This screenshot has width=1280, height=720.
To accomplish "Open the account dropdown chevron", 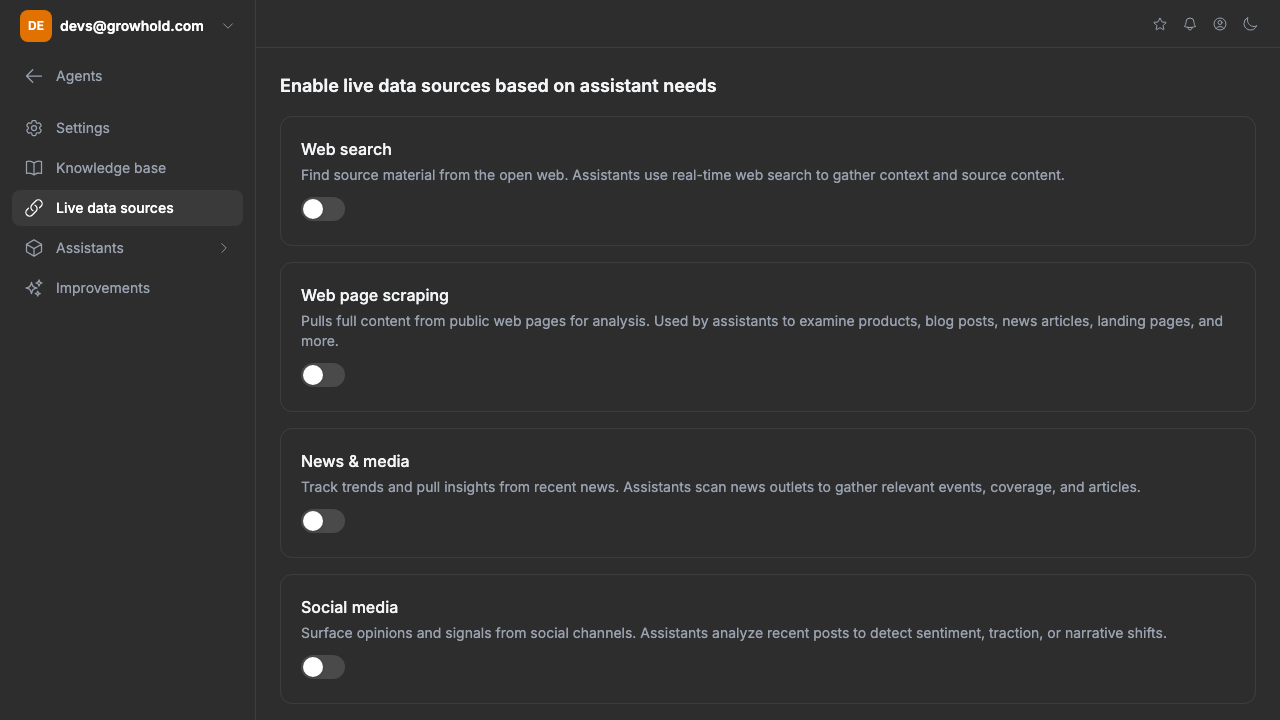I will coord(228,26).
